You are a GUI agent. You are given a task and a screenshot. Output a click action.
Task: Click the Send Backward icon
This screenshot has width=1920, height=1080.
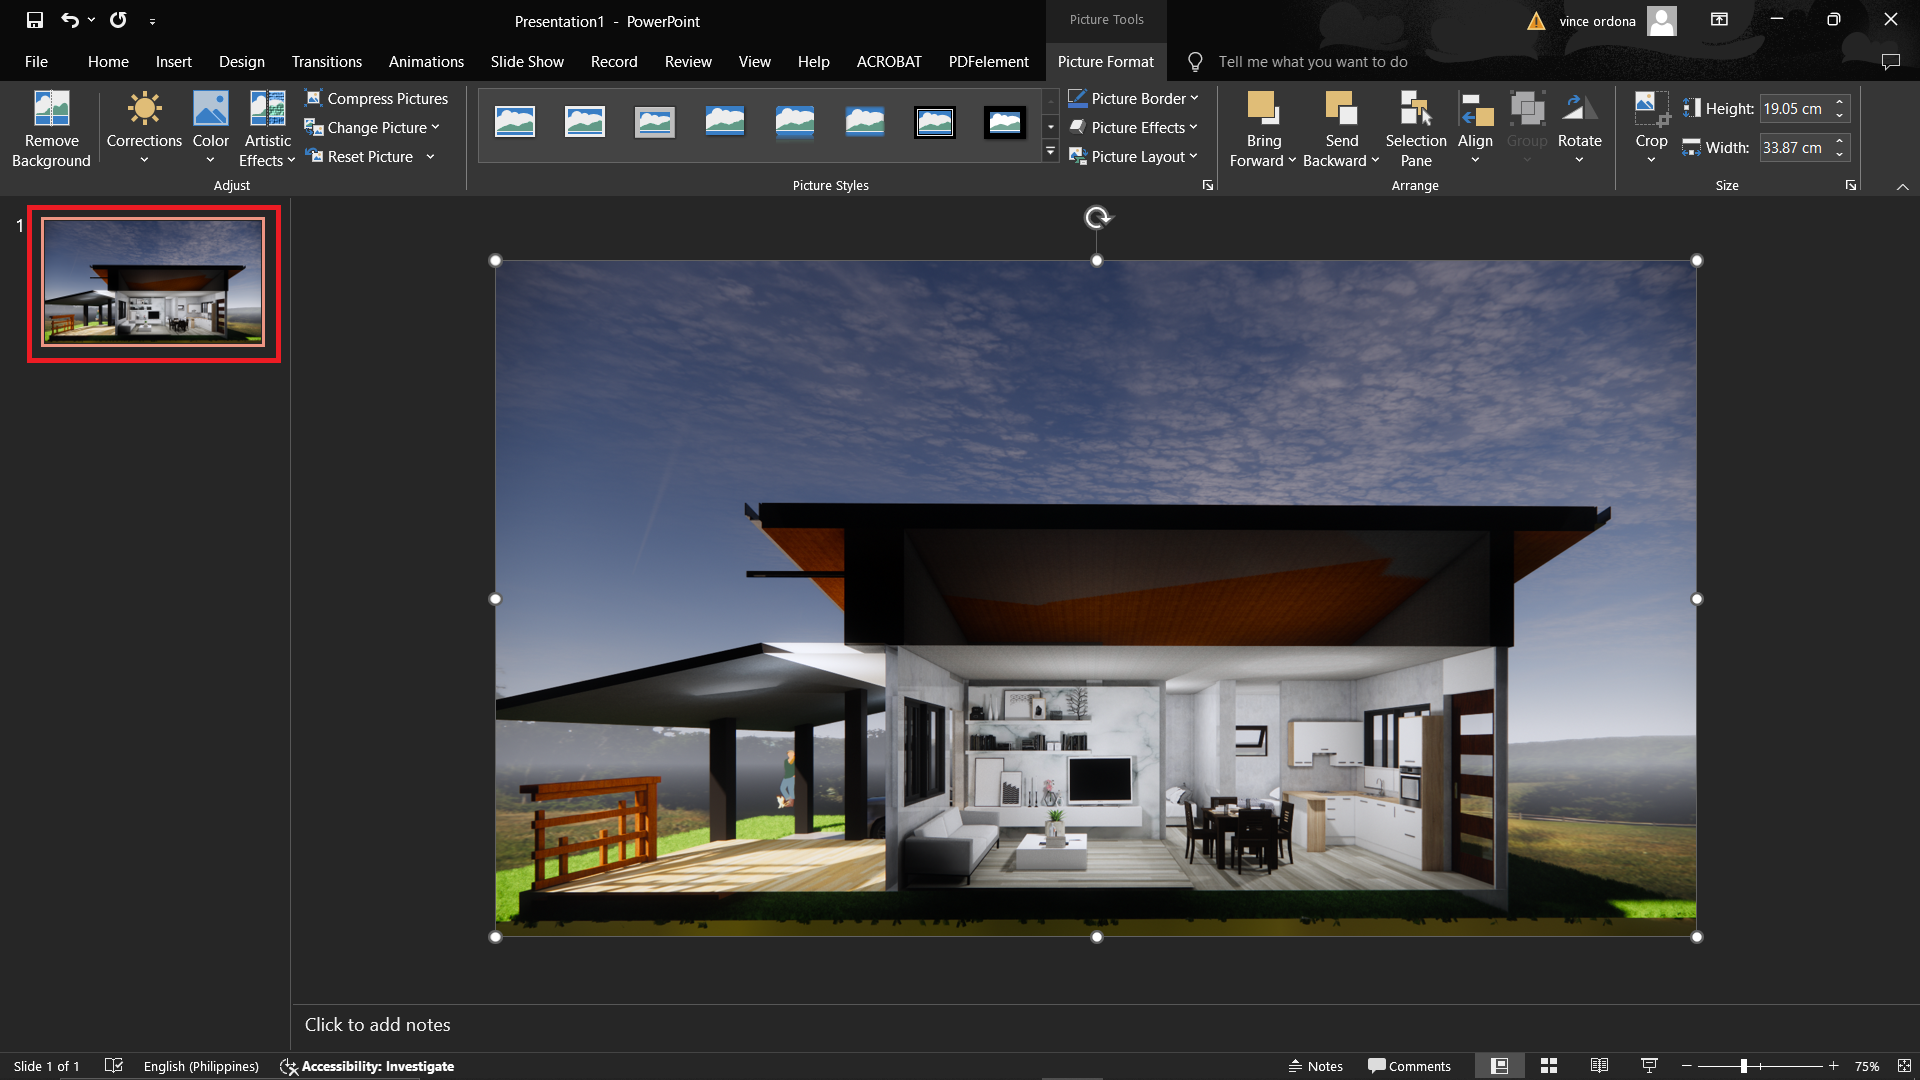1341,108
